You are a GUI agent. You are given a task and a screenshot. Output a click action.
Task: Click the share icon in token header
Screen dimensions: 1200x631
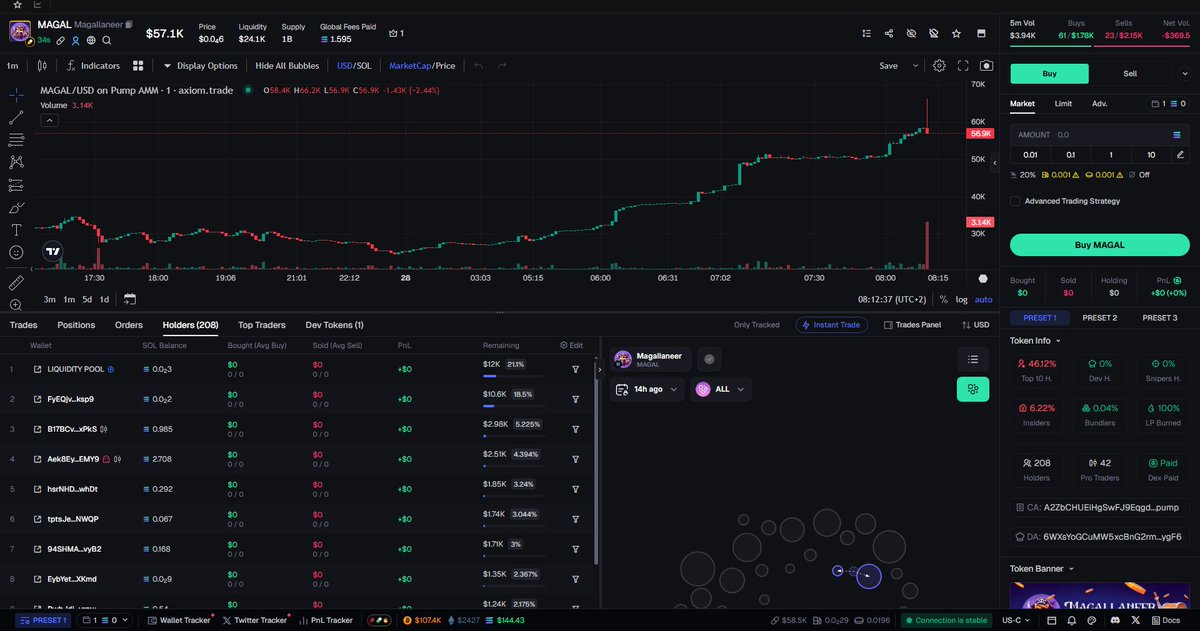(x=889, y=33)
